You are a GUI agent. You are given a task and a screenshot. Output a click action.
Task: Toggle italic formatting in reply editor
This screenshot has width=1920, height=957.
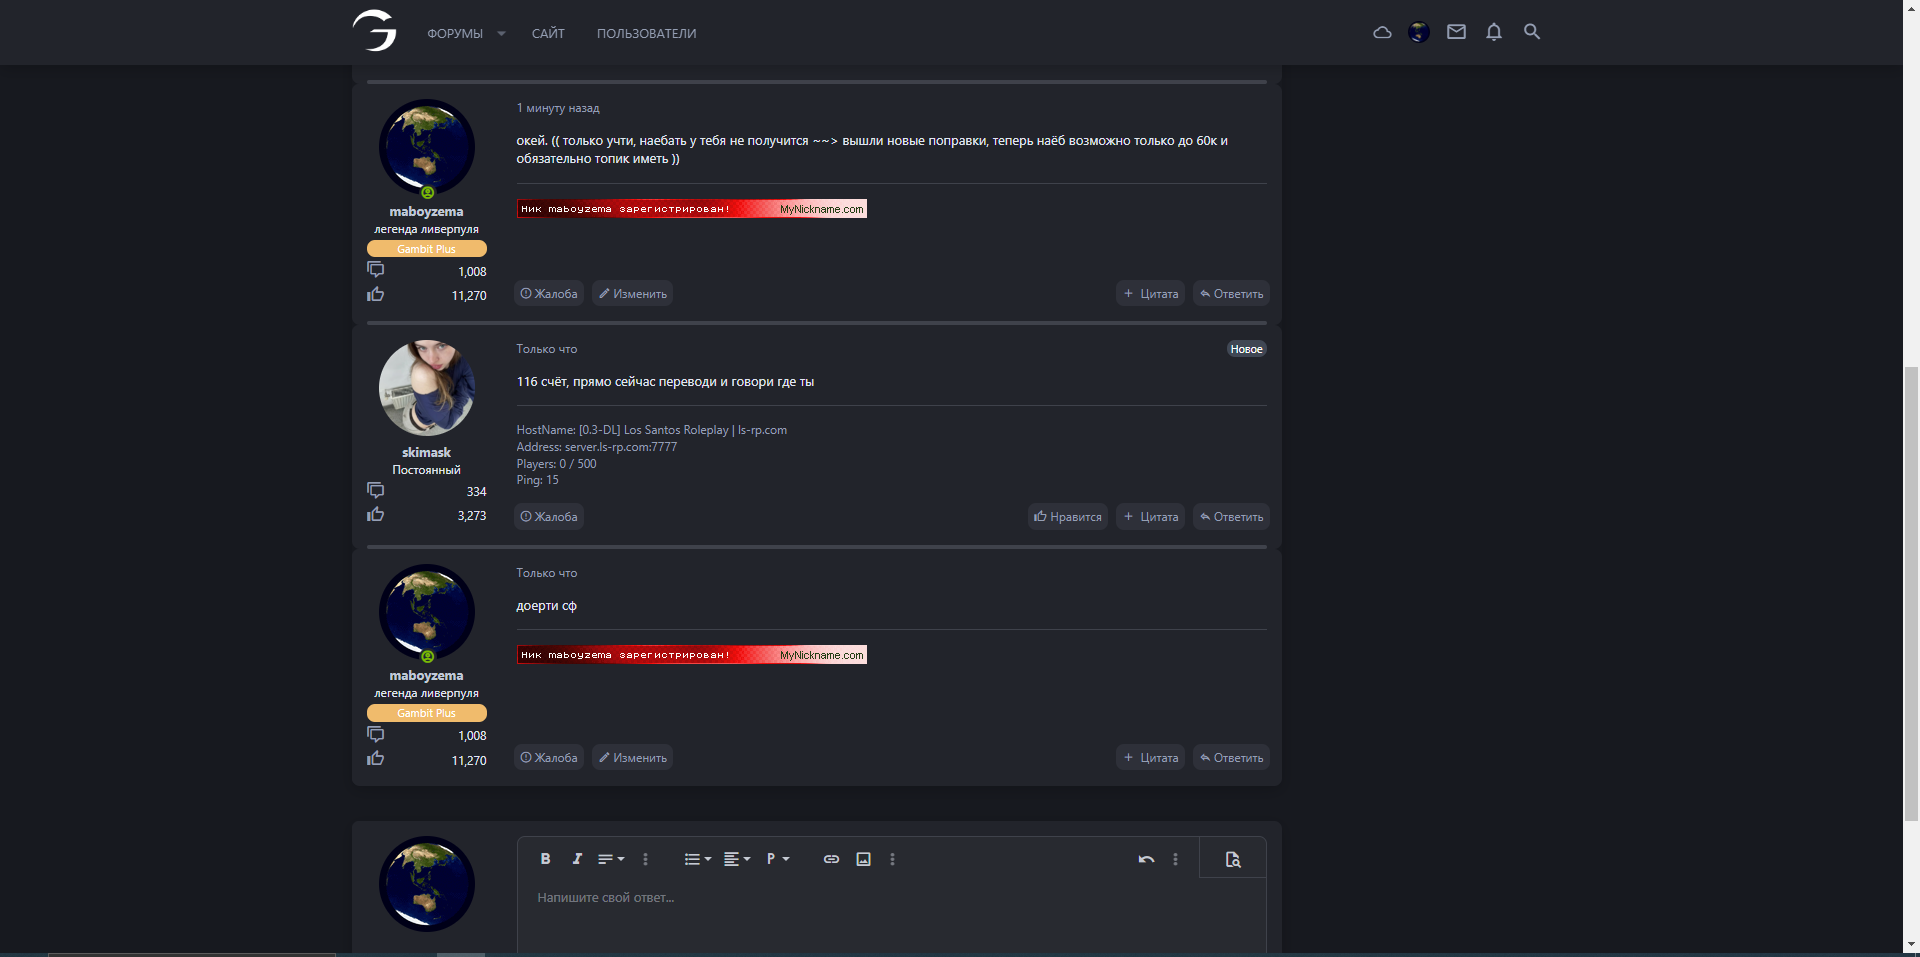(577, 859)
